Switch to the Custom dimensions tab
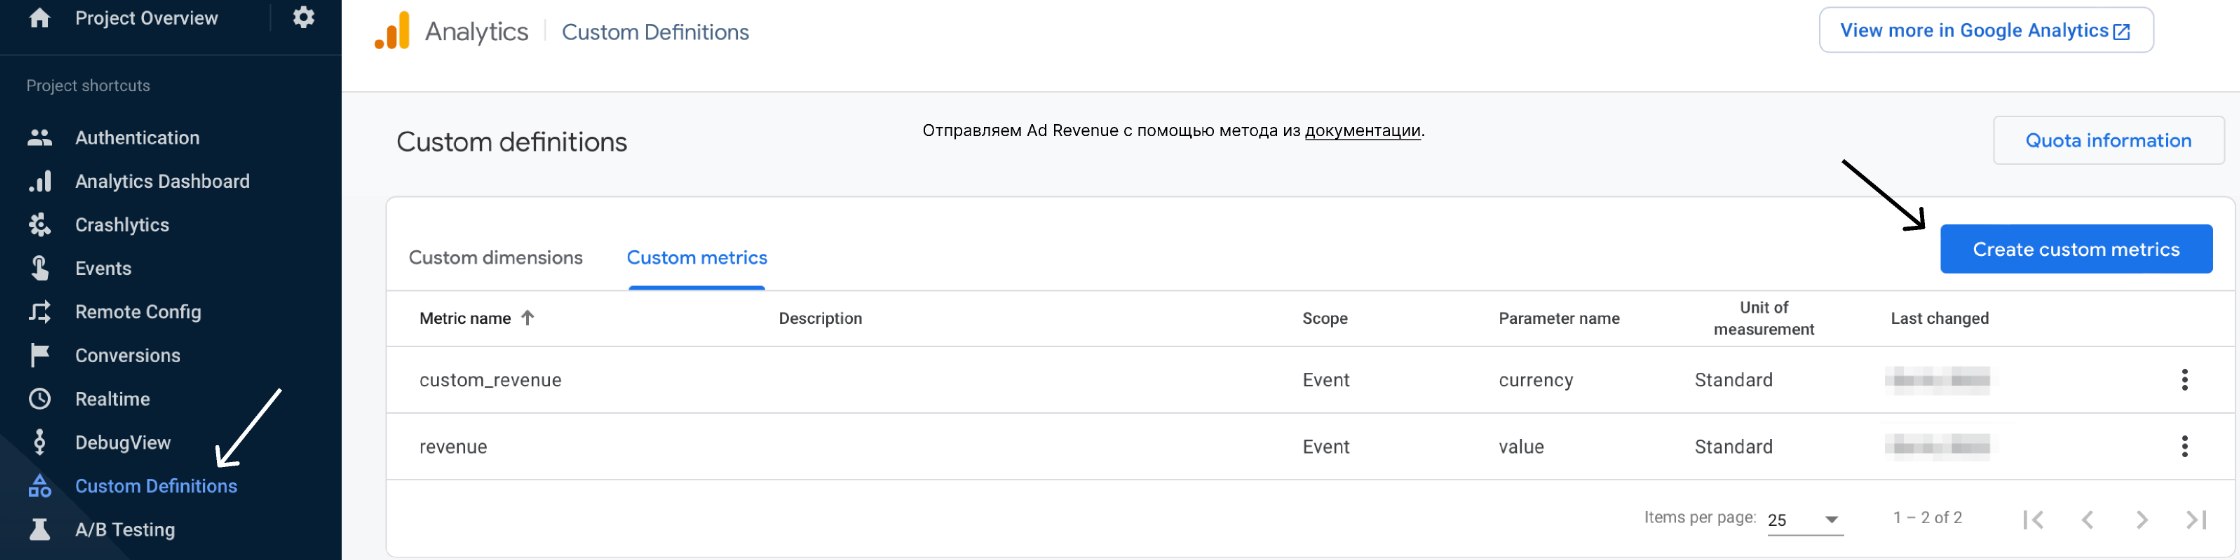This screenshot has height=560, width=2240. (x=496, y=258)
